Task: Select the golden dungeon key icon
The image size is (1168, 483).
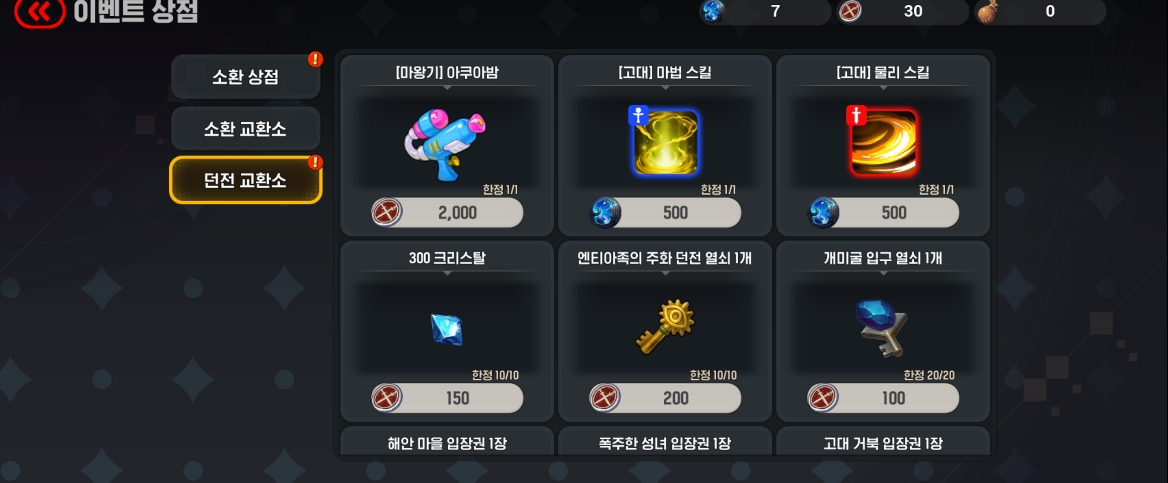Action: point(664,326)
